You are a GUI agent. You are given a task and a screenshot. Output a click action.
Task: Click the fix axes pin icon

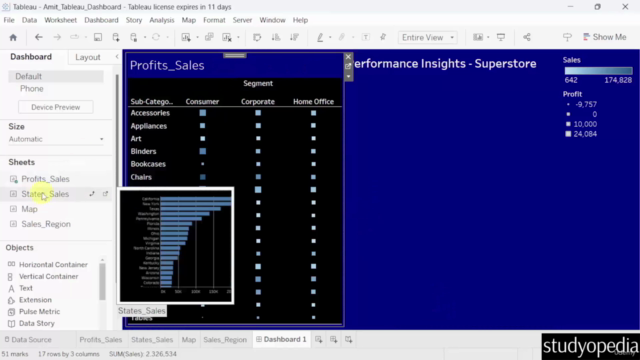click(x=383, y=38)
